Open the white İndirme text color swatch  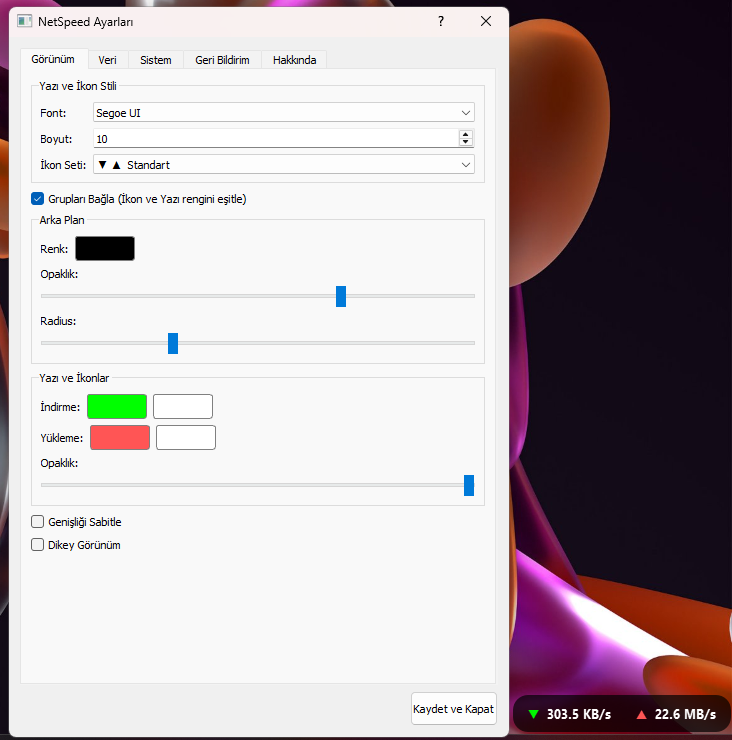tap(183, 406)
